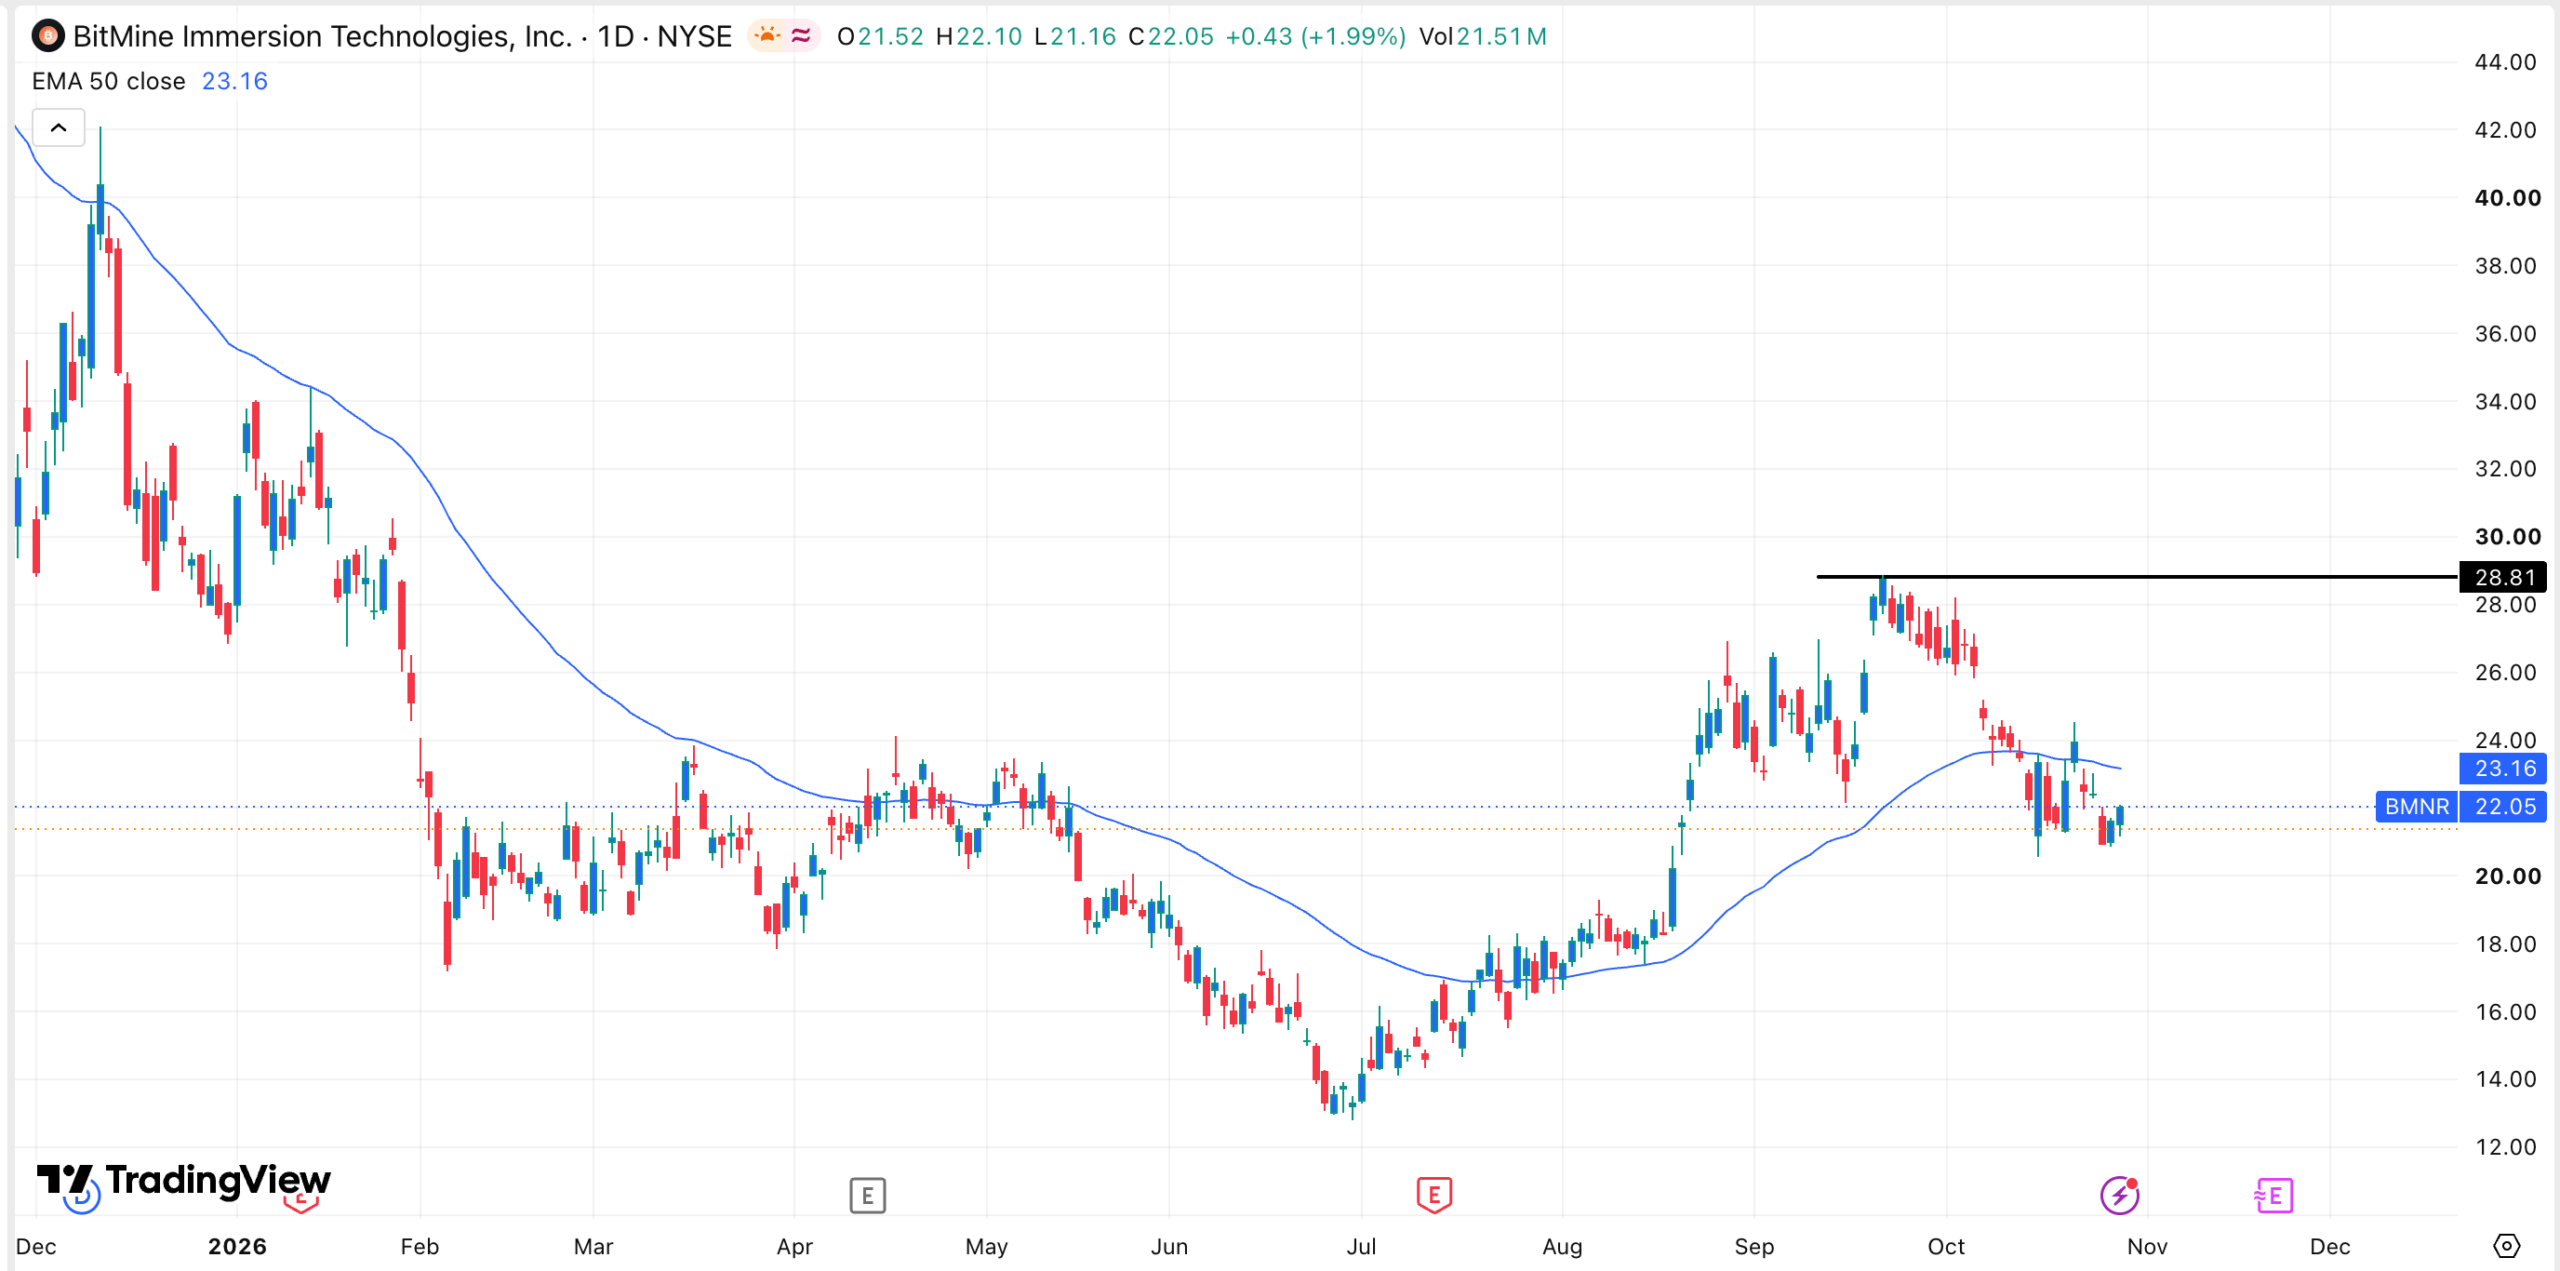Click the purple lightning latest-news marker
The width and height of the screenshot is (2560, 1271).
tap(2119, 1194)
